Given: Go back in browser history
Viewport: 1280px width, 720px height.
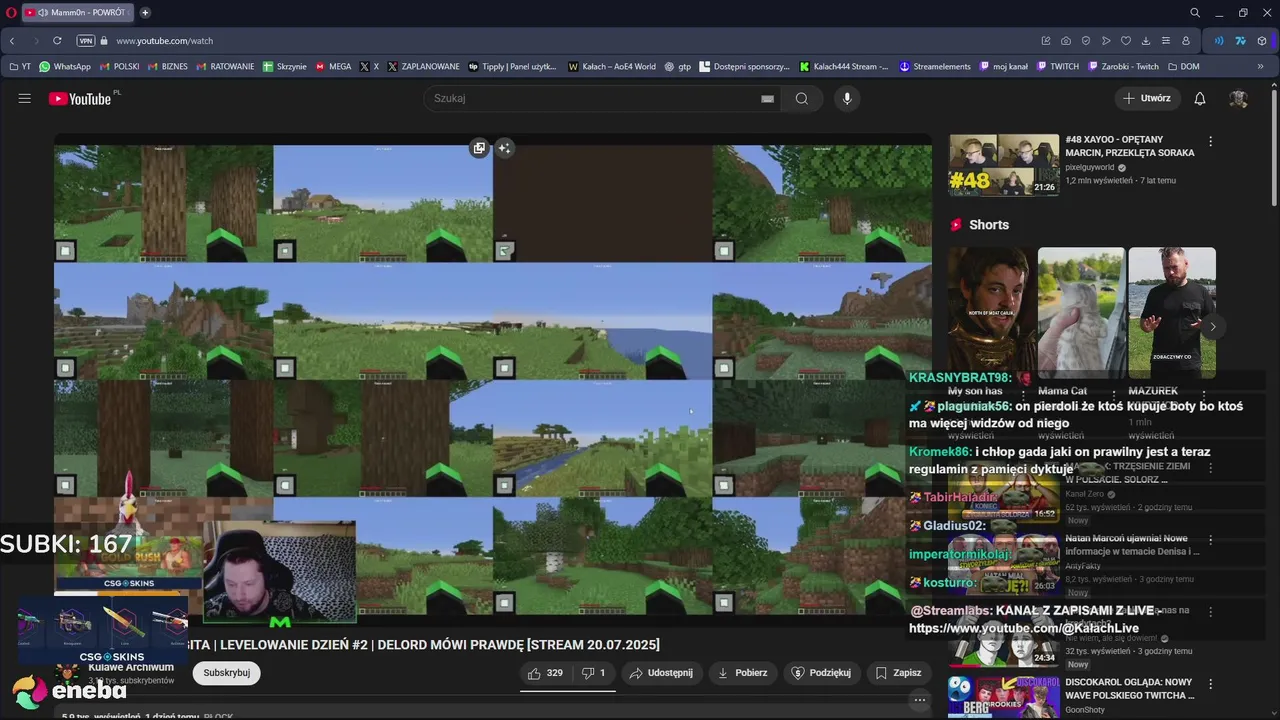Looking at the screenshot, I should [x=12, y=41].
